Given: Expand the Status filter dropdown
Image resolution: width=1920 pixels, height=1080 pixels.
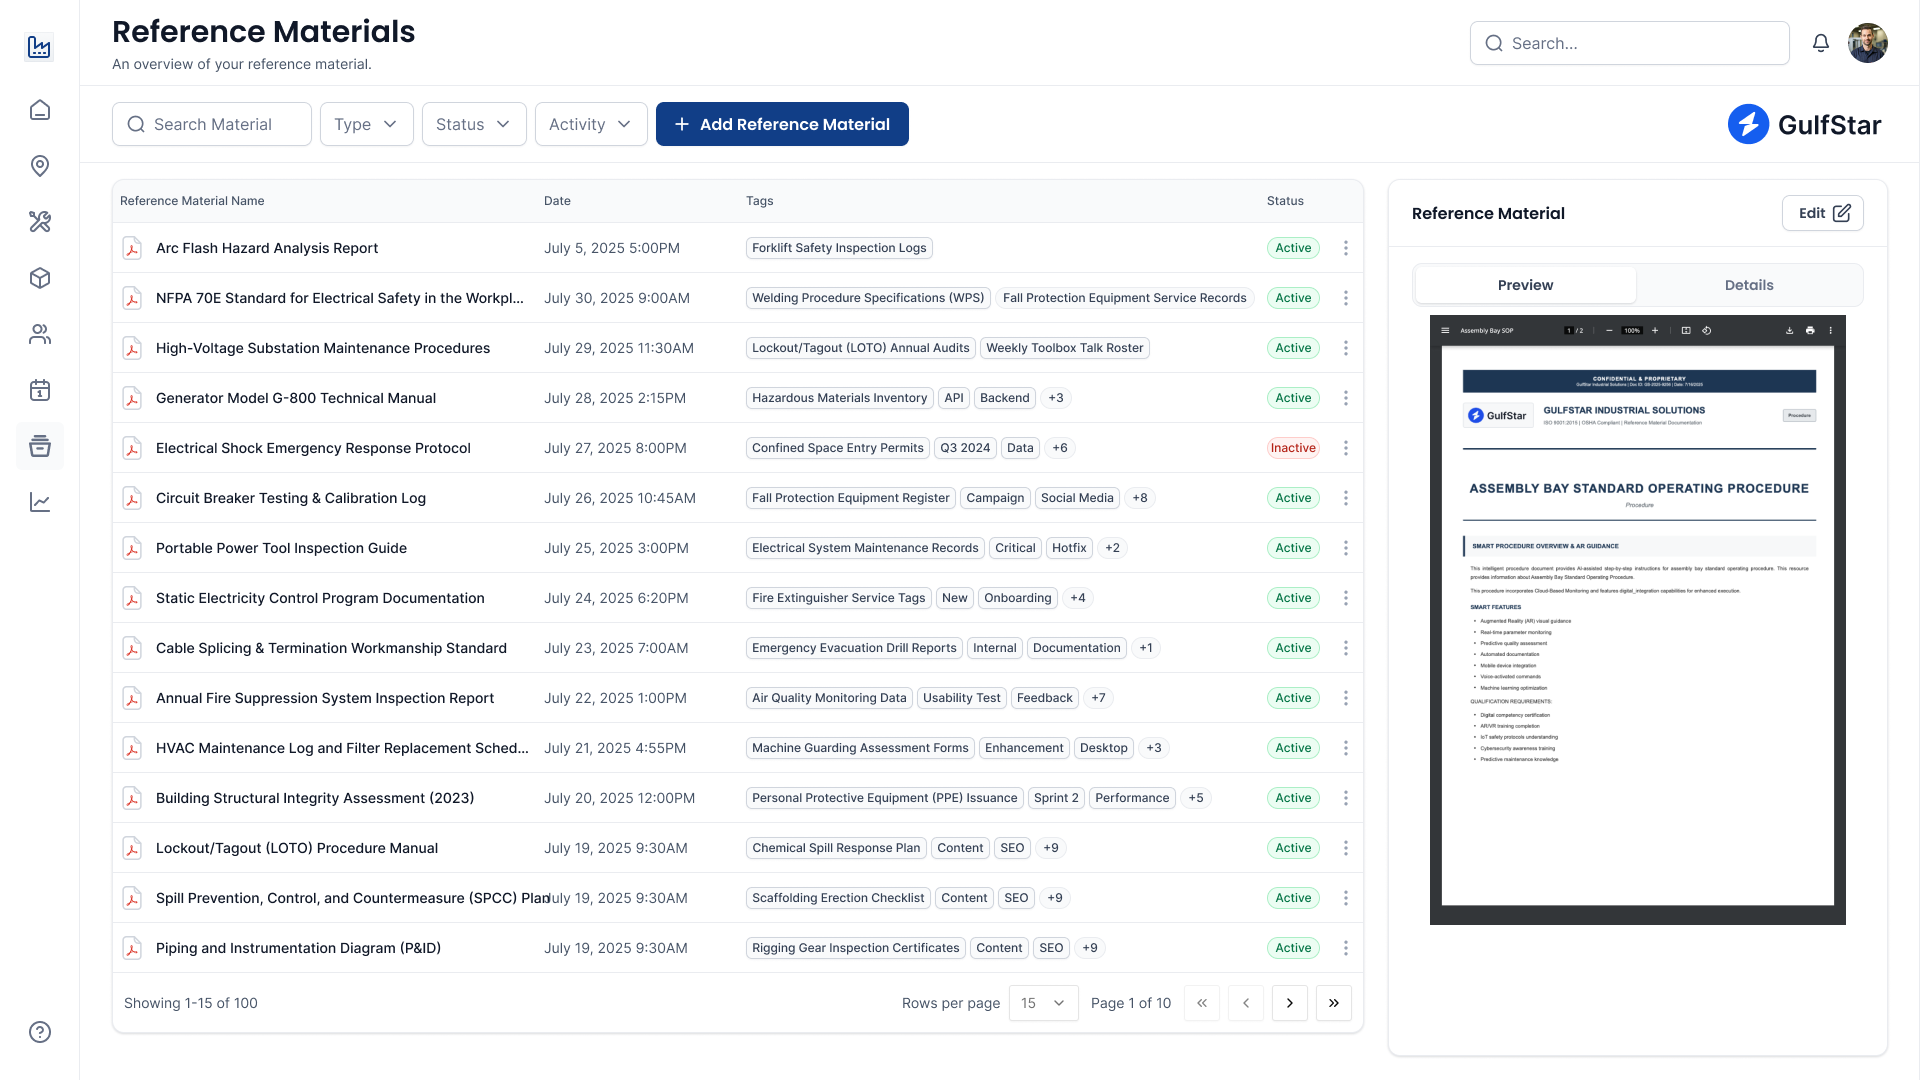Looking at the screenshot, I should [474, 124].
